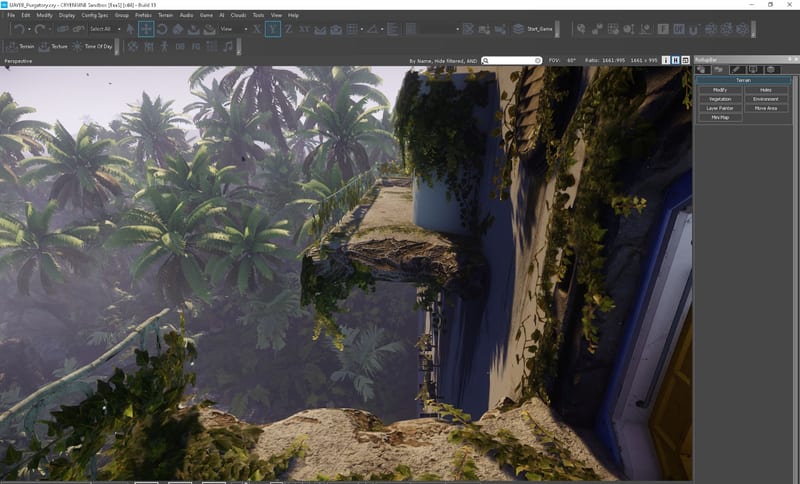Image resolution: width=800 pixels, height=484 pixels.
Task: Click the Environment button
Action: 766,99
